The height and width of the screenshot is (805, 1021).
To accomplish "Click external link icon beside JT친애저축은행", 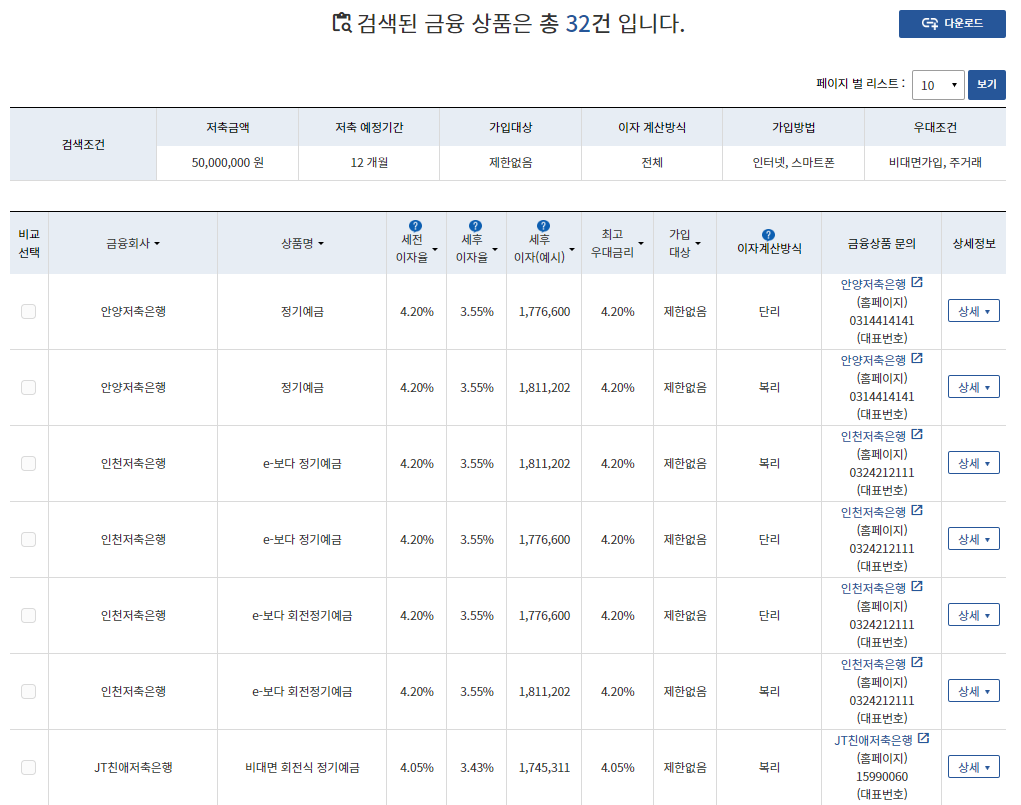I will click(x=925, y=739).
